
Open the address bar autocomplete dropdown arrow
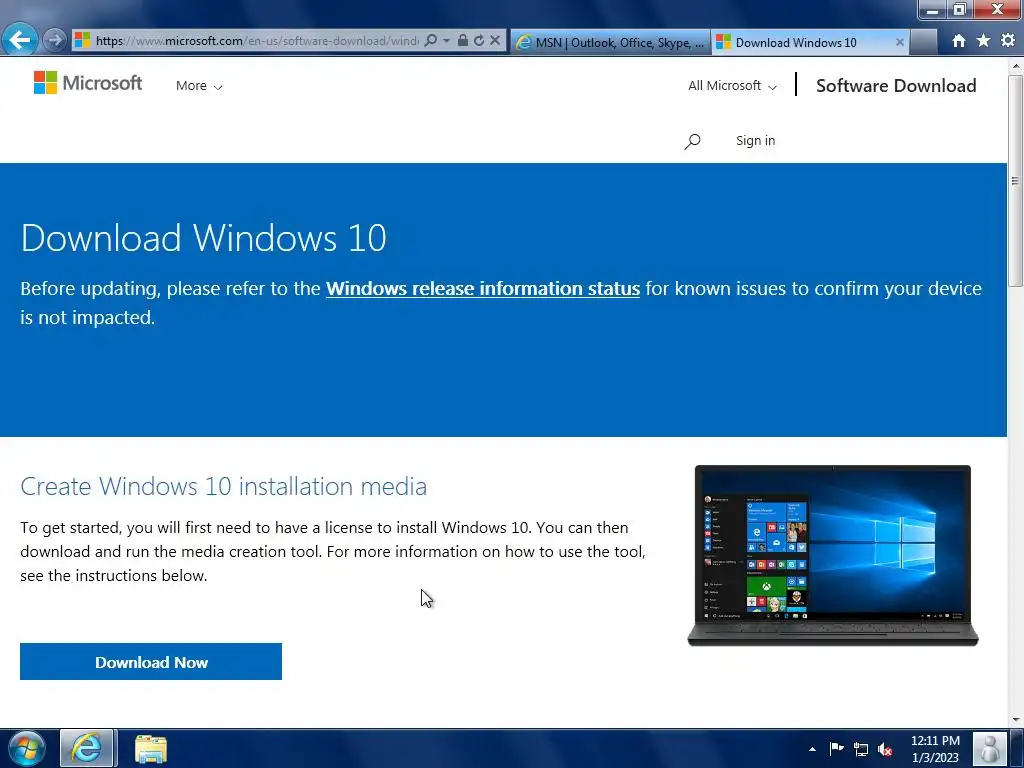pos(446,40)
